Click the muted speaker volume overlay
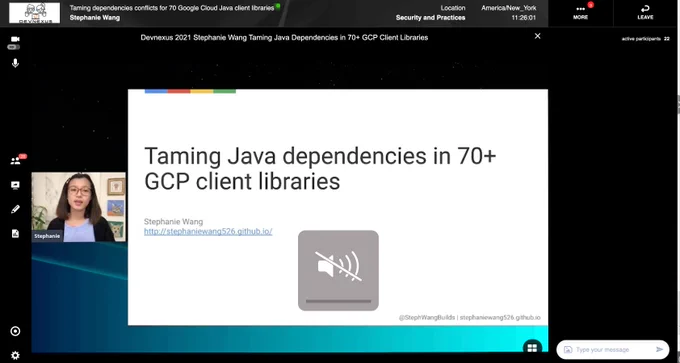The image size is (680, 363). (338, 270)
